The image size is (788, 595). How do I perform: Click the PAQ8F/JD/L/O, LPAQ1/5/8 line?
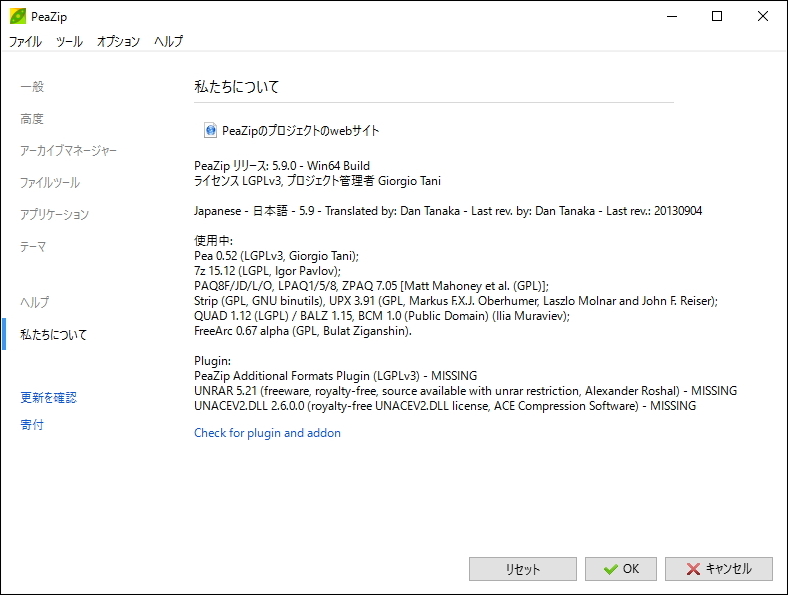click(x=371, y=286)
